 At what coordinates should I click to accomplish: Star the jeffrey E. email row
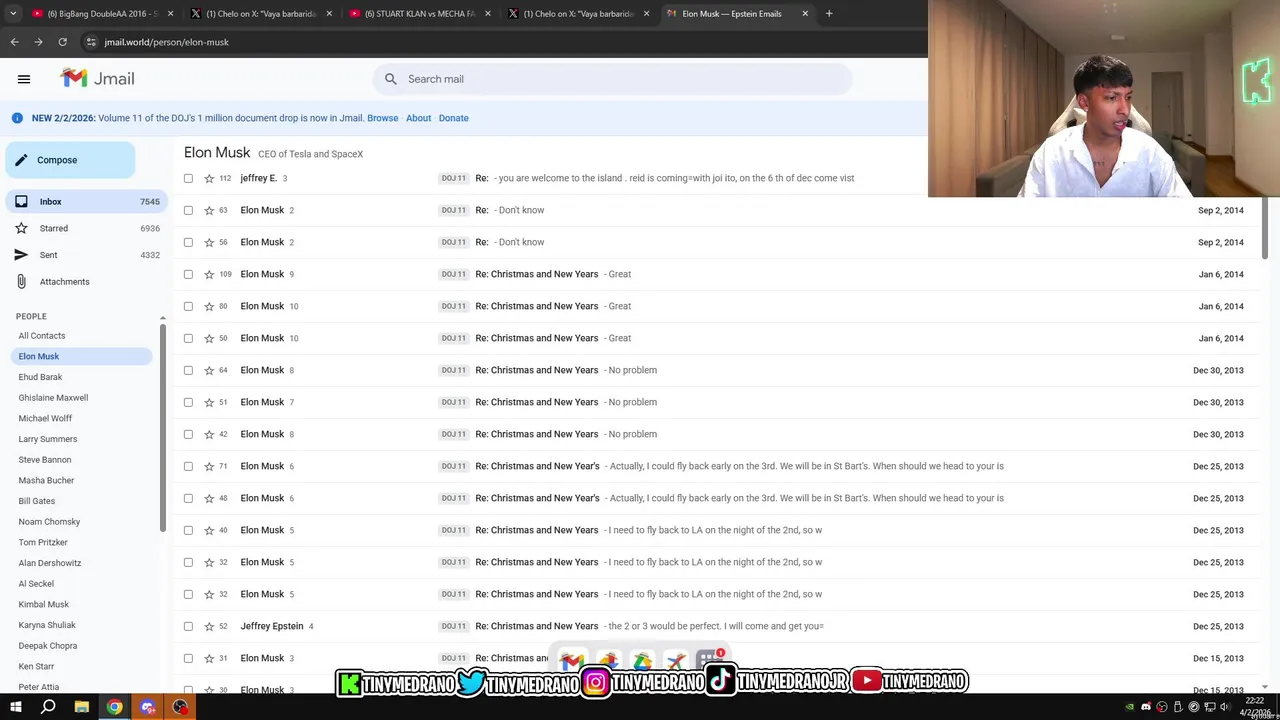(209, 178)
